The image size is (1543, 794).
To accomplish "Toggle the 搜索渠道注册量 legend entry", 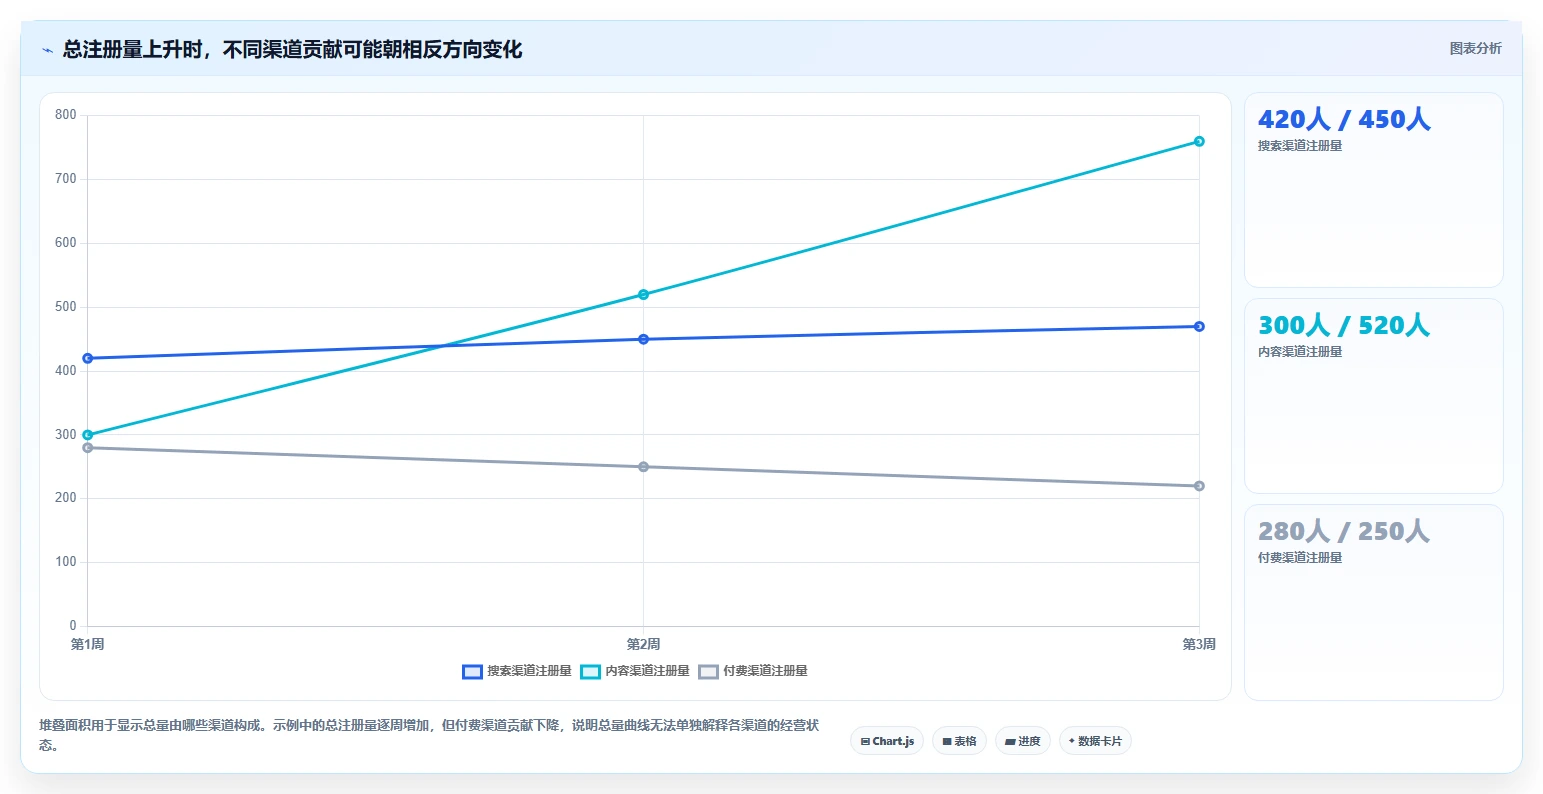I will 517,671.
